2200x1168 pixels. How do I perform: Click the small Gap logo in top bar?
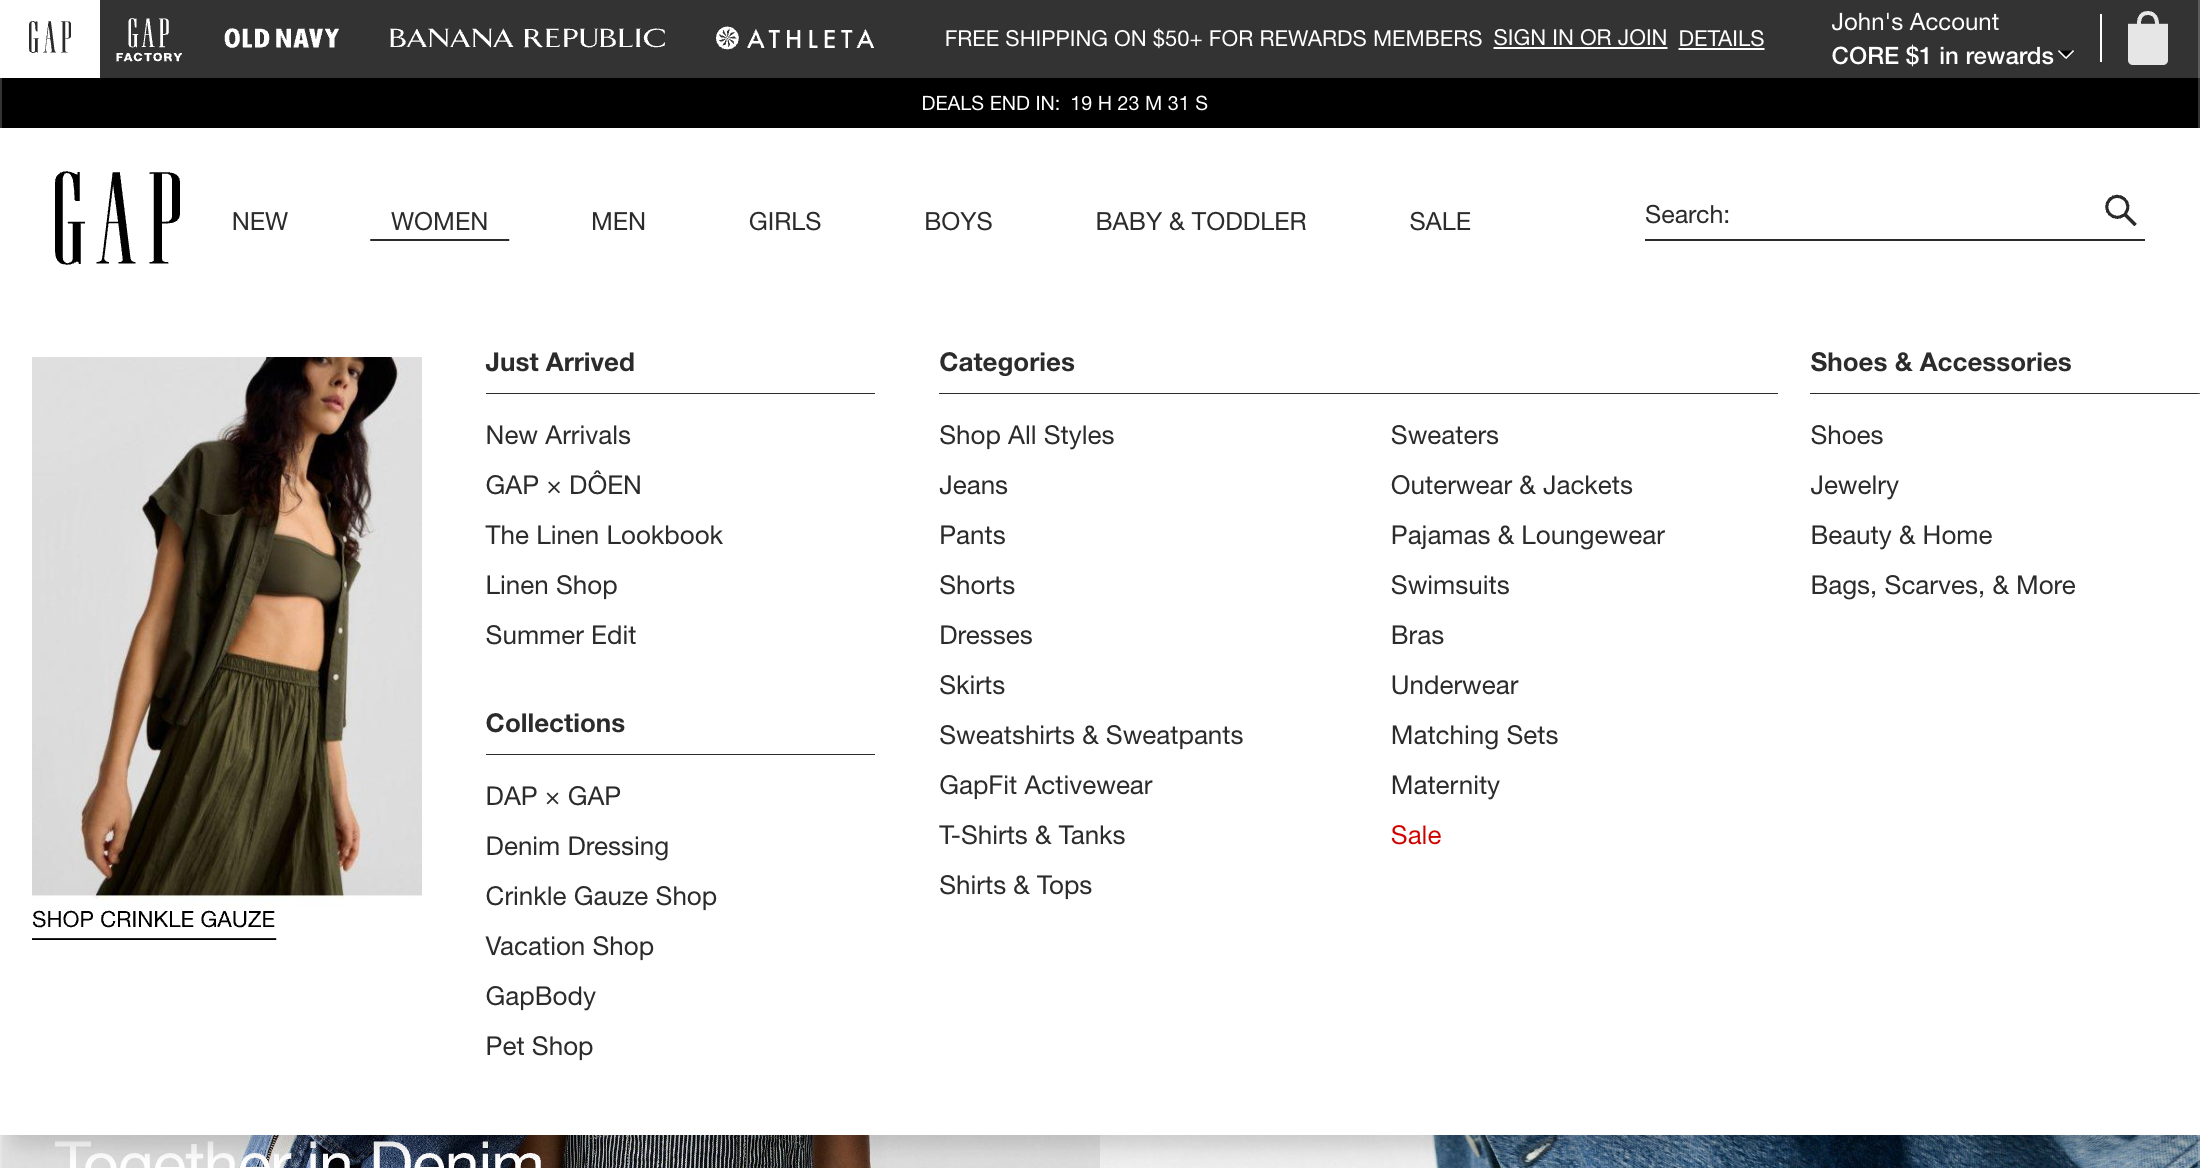(x=49, y=39)
